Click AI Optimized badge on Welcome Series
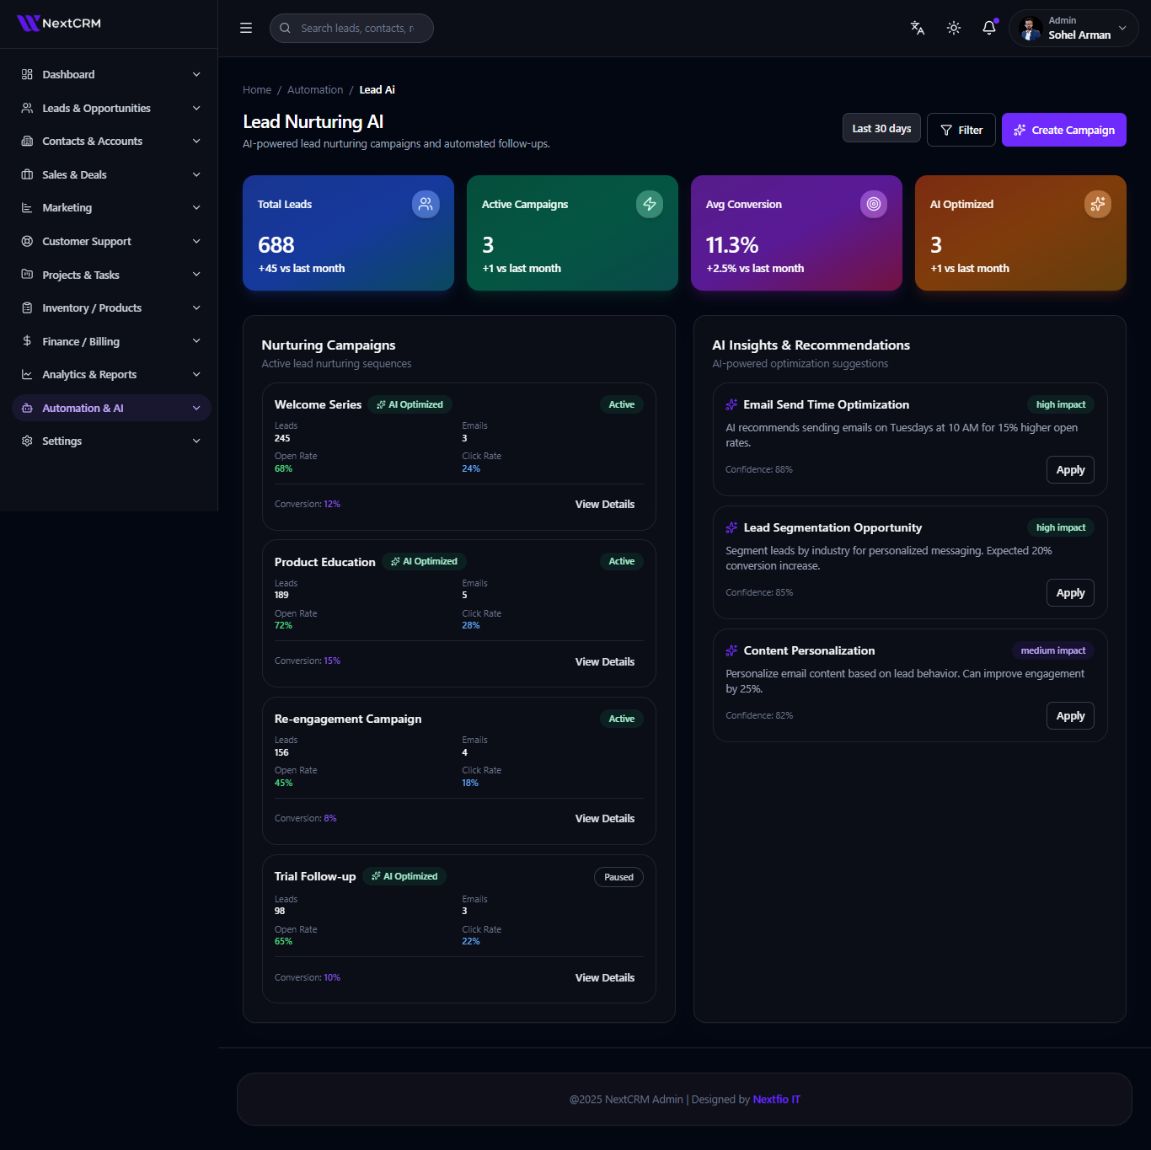Screen dimensions: 1151x1150 tap(410, 404)
